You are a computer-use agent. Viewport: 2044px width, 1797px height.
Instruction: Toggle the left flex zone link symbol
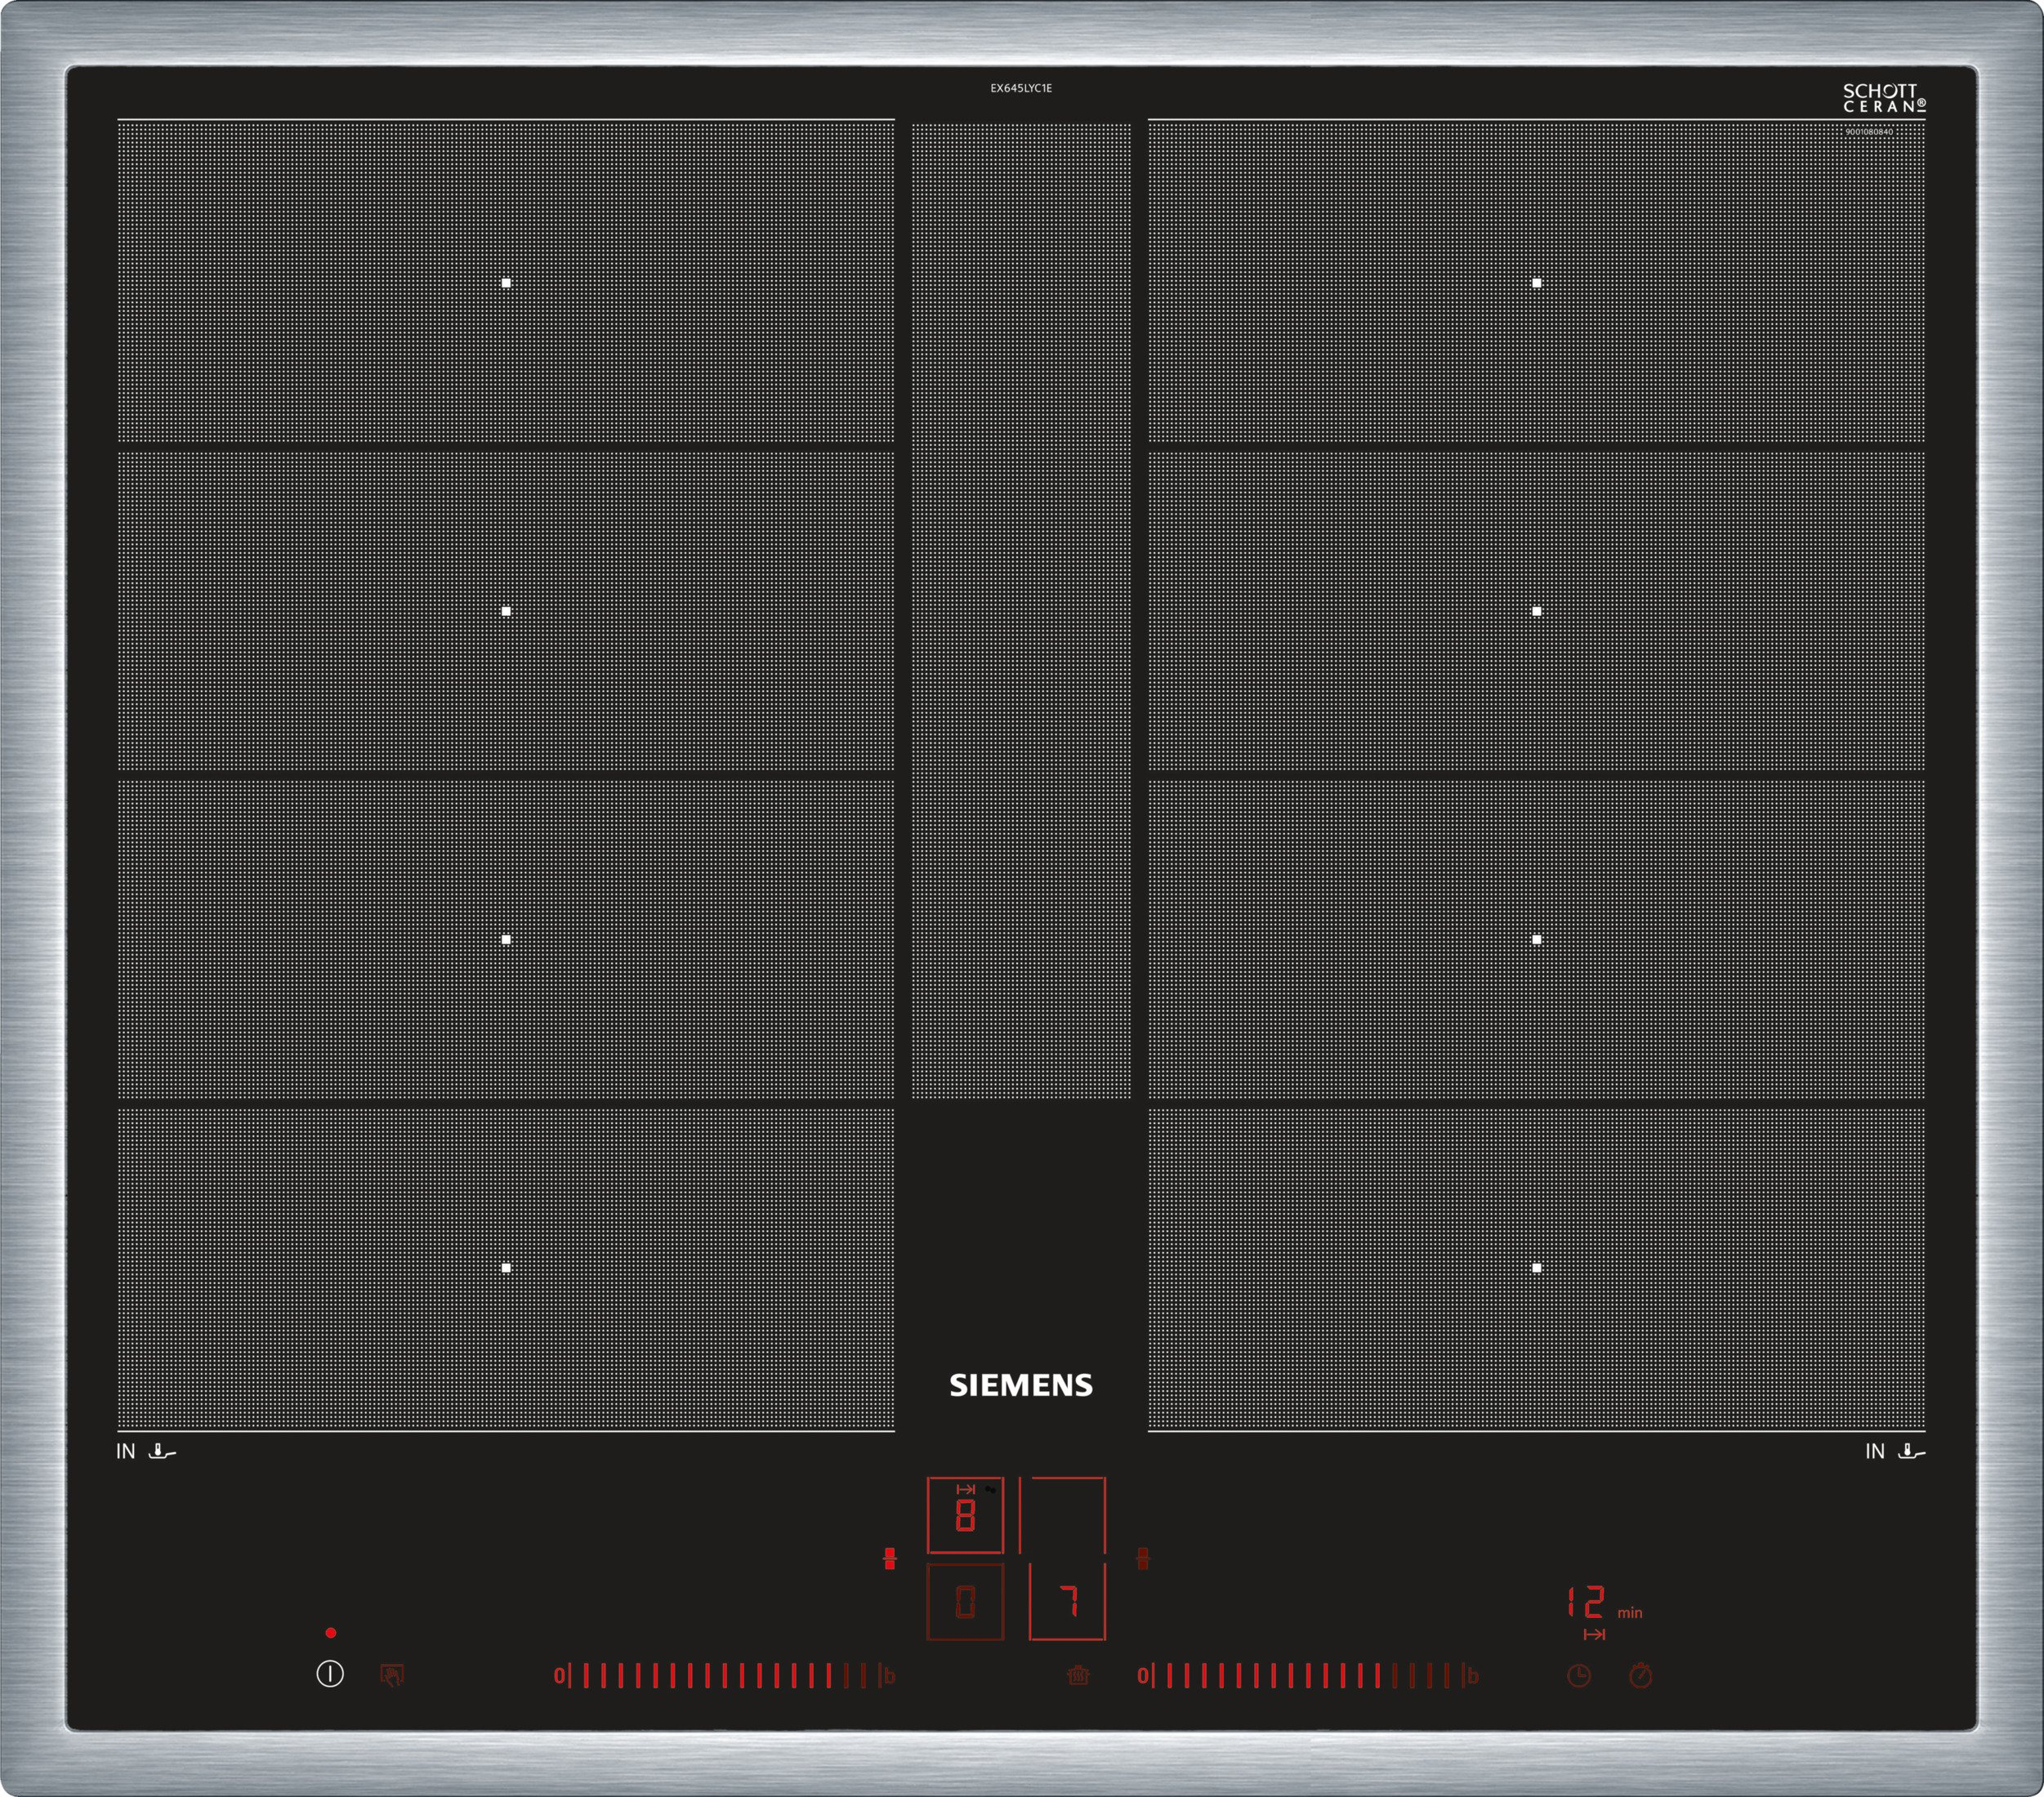(889, 1558)
